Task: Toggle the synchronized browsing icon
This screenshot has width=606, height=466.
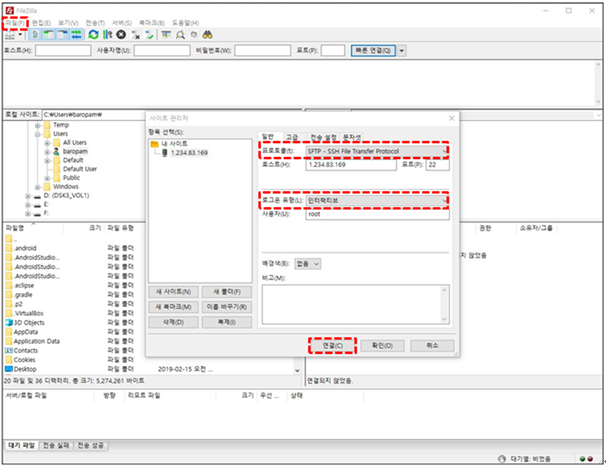Action: [194, 35]
